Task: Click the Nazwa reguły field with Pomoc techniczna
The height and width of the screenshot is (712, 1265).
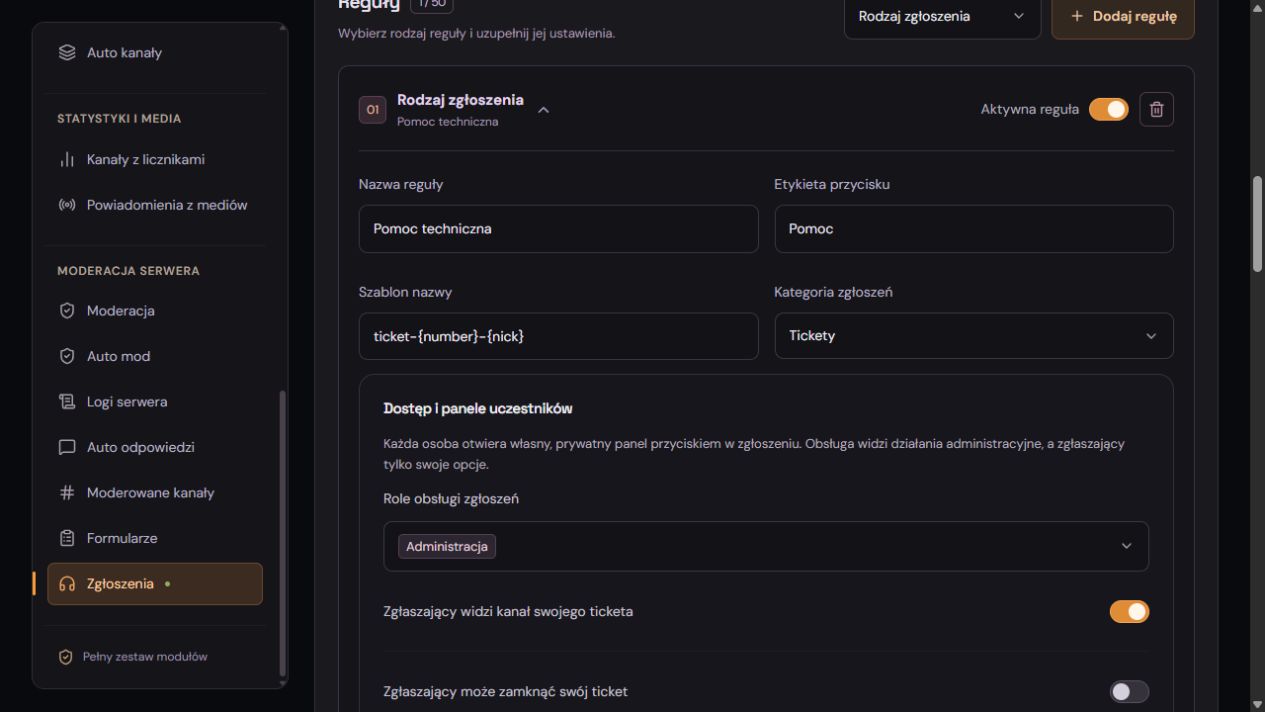Action: point(559,229)
